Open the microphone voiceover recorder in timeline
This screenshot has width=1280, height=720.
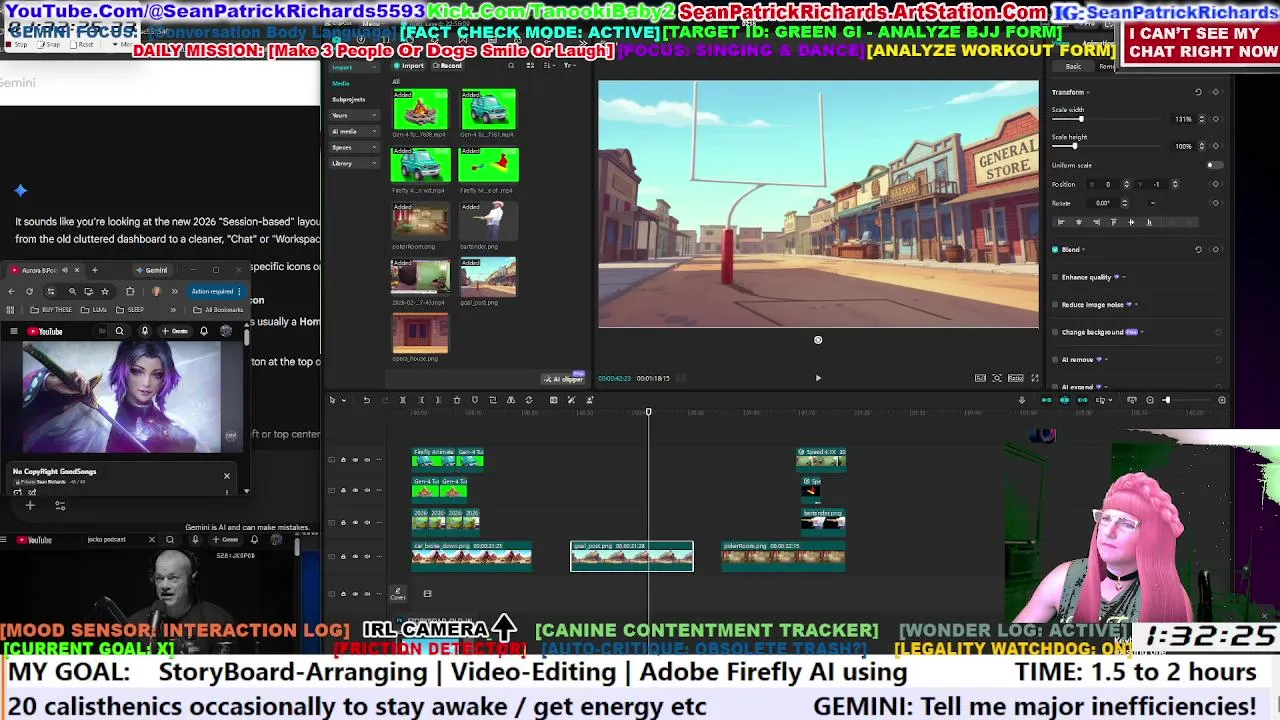tap(1021, 400)
